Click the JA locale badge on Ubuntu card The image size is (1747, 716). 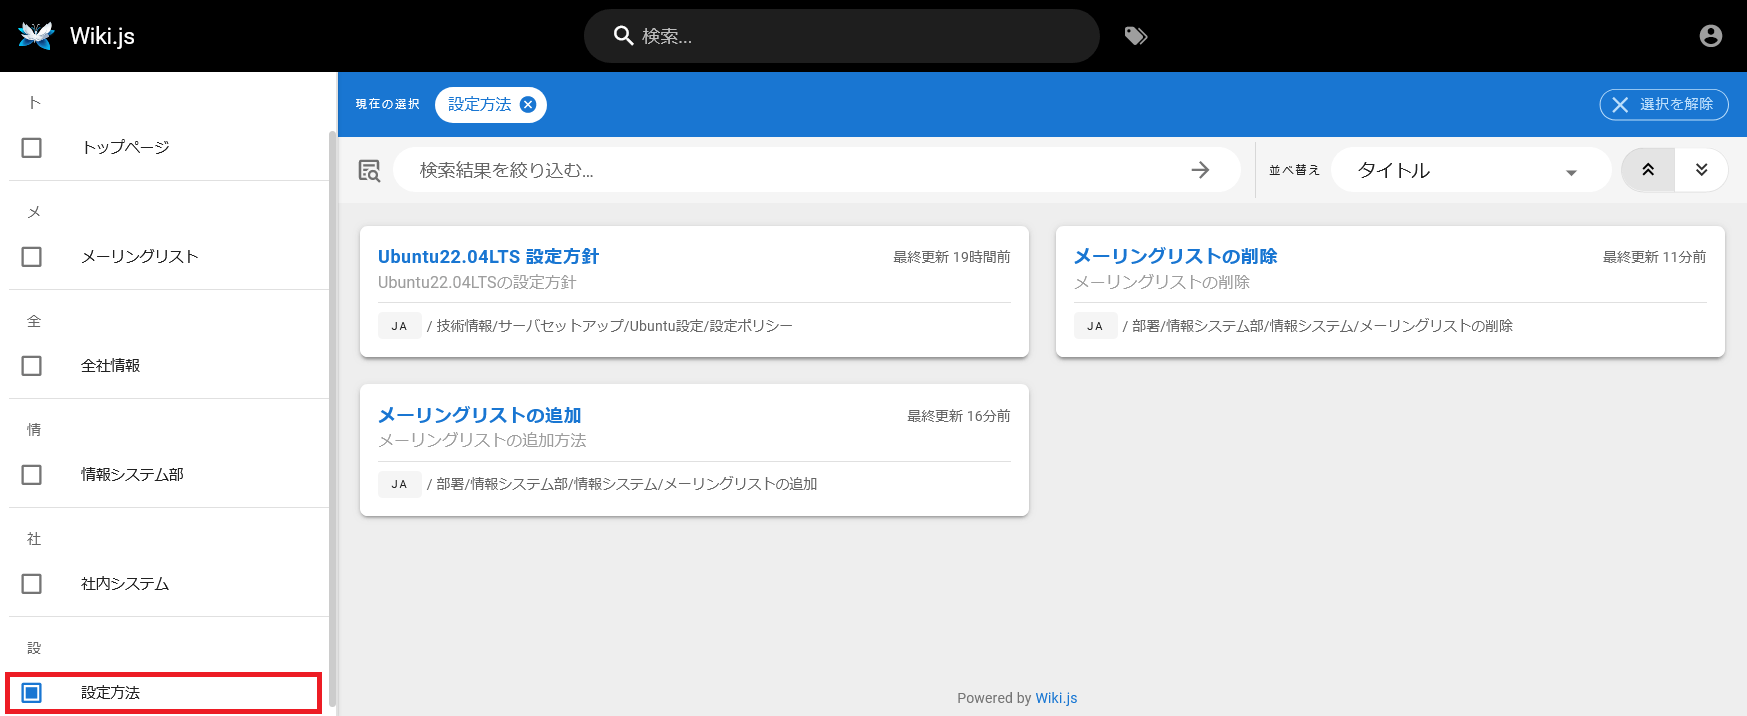[x=399, y=326]
